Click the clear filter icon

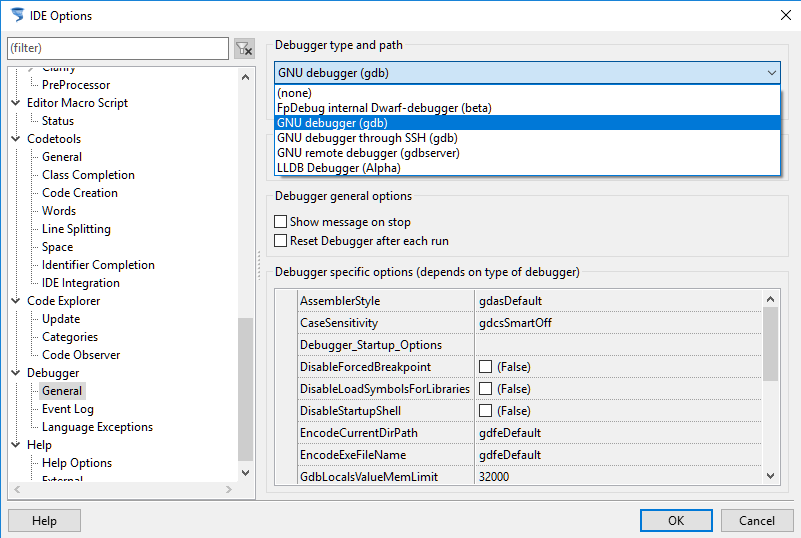pyautogui.click(x=244, y=49)
